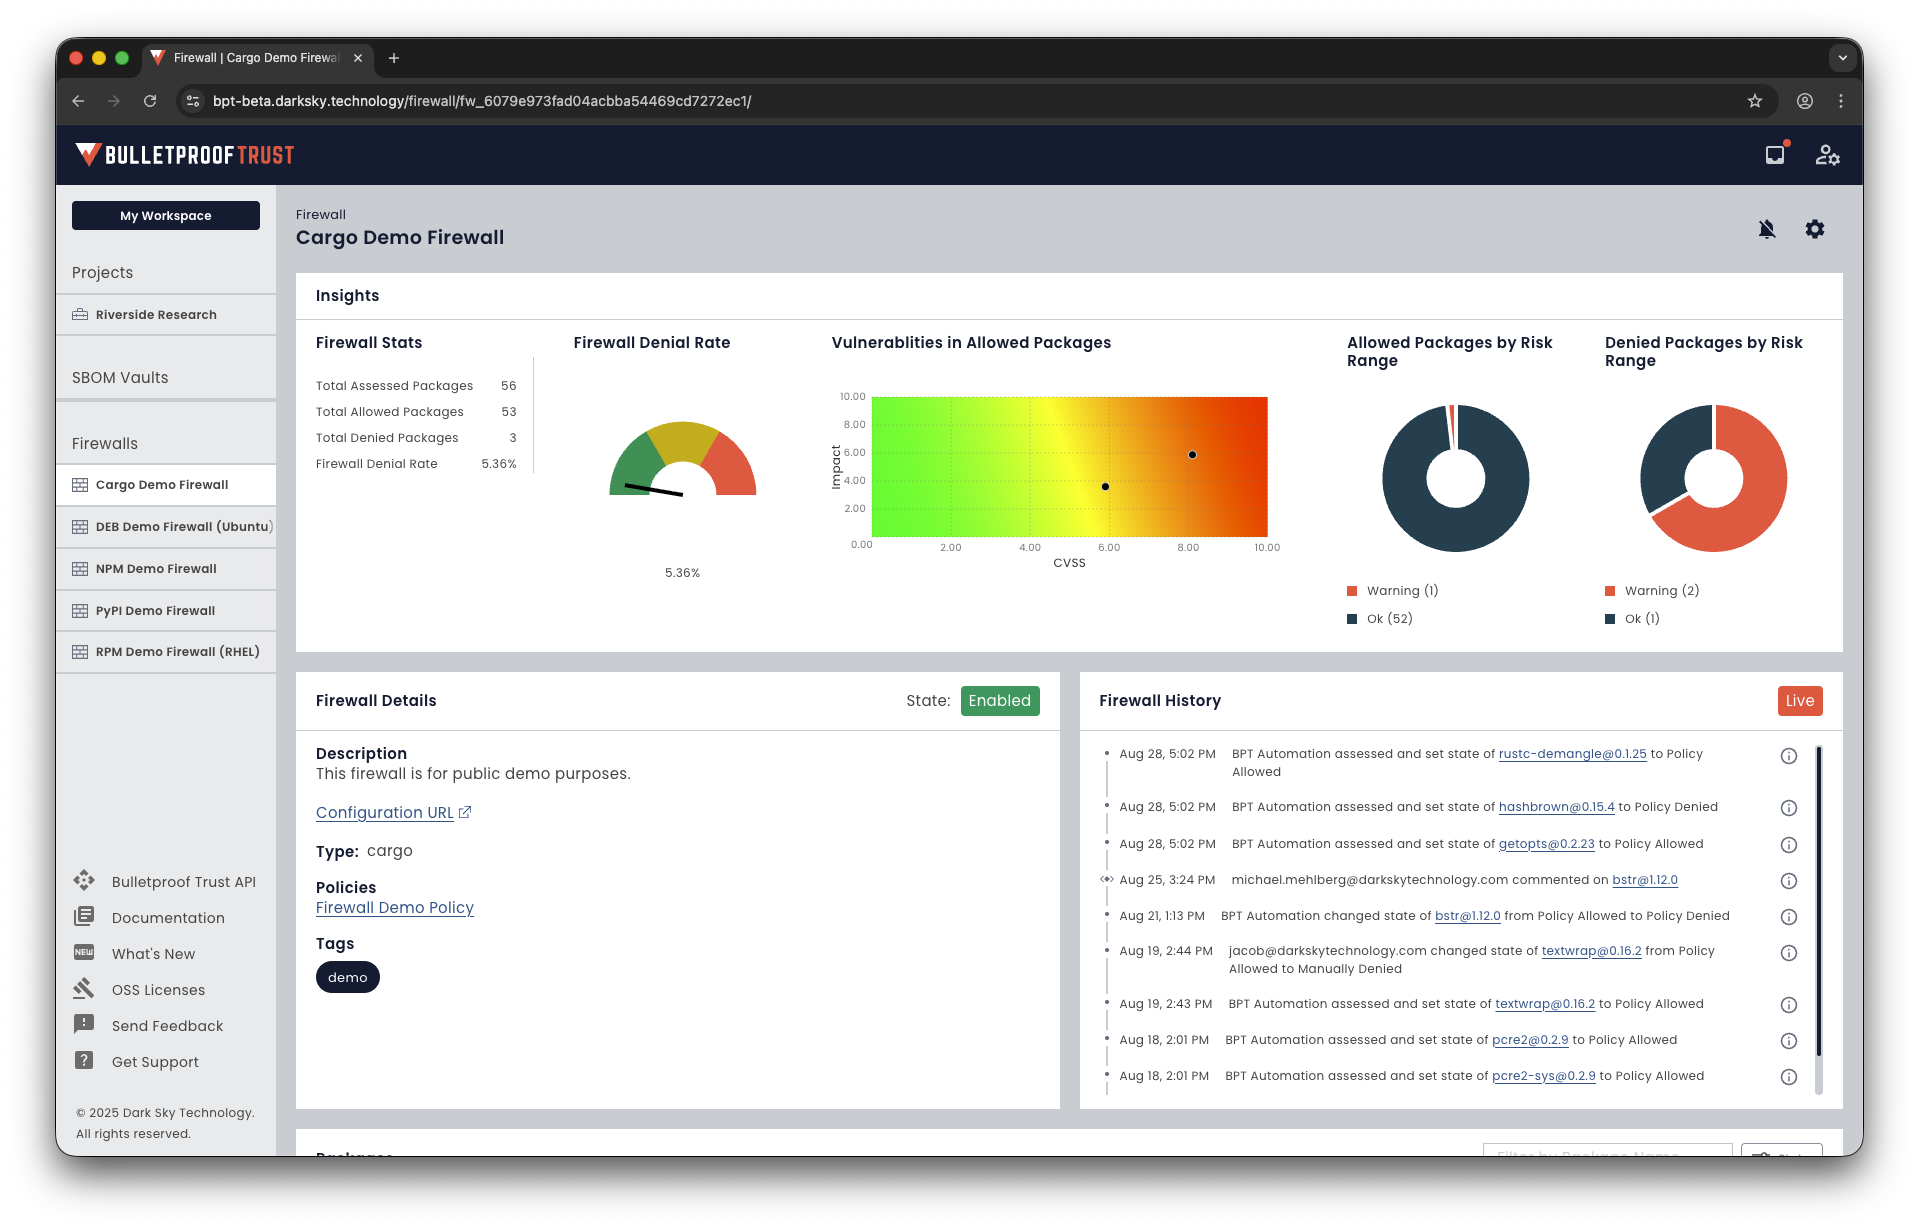The width and height of the screenshot is (1919, 1230).
Task: Open the Configuration URL link
Action: pos(385,813)
